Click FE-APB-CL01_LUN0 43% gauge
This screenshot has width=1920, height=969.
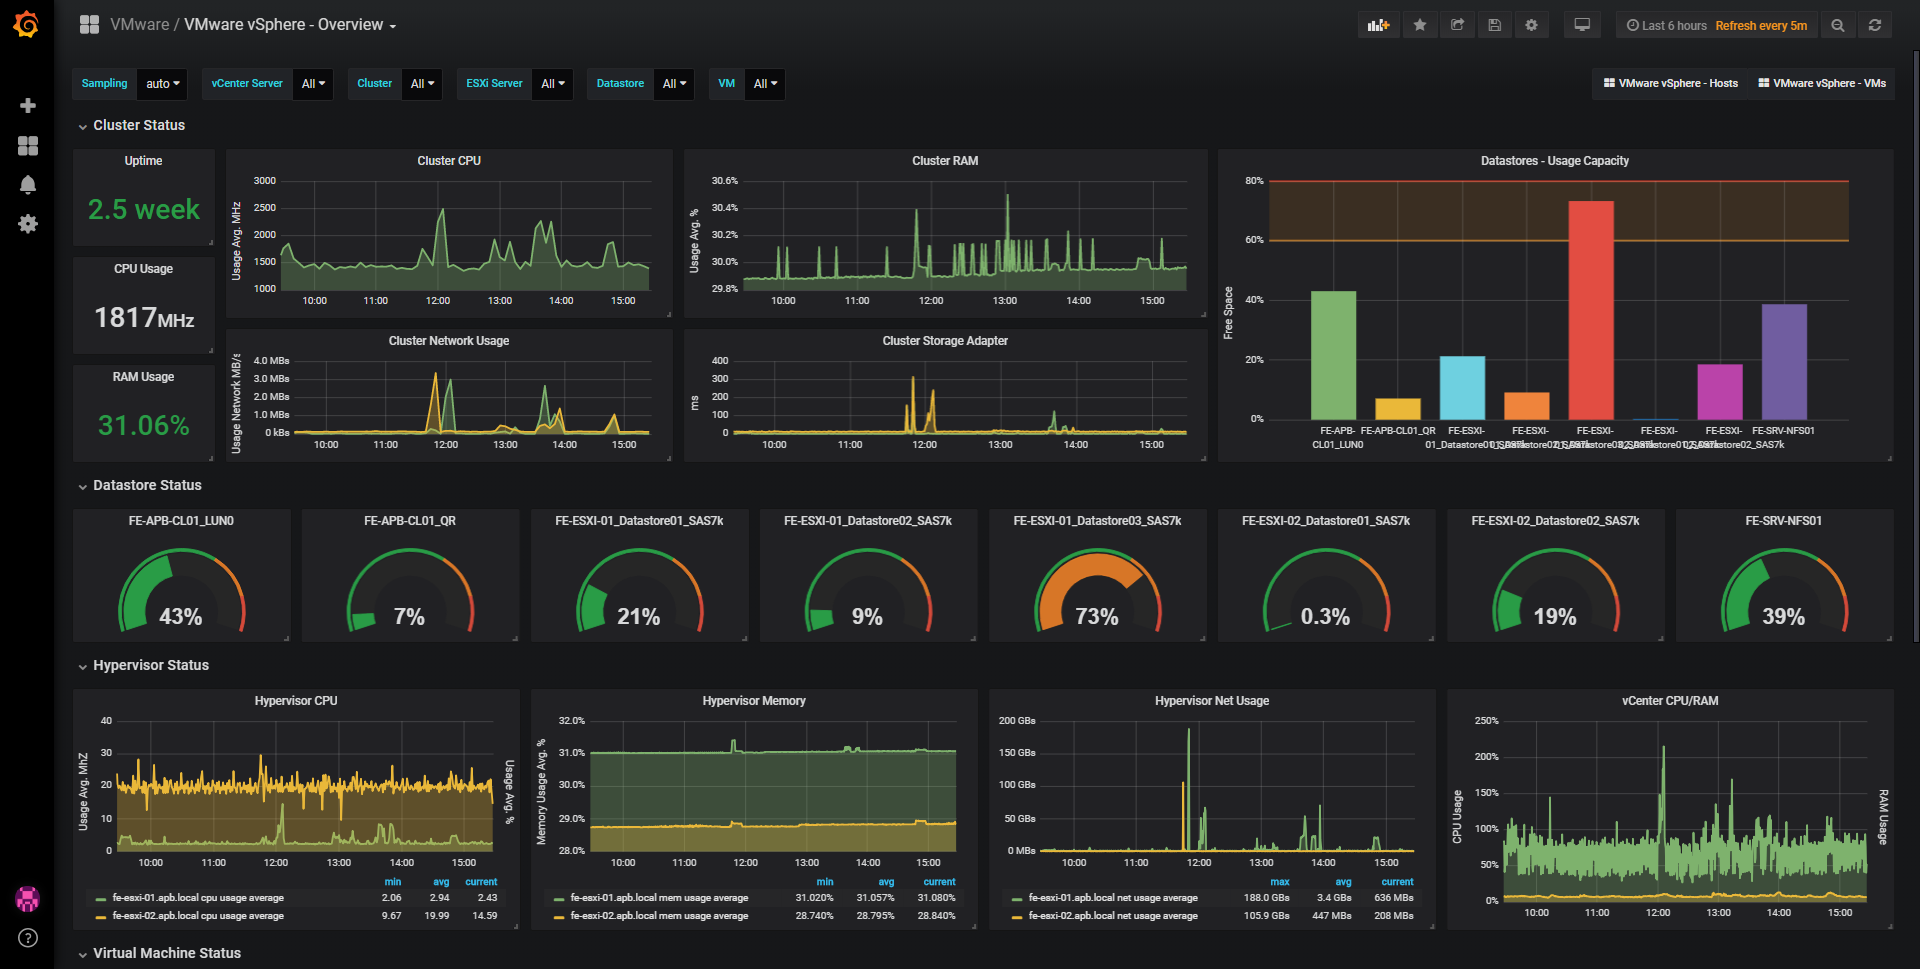pyautogui.click(x=181, y=592)
